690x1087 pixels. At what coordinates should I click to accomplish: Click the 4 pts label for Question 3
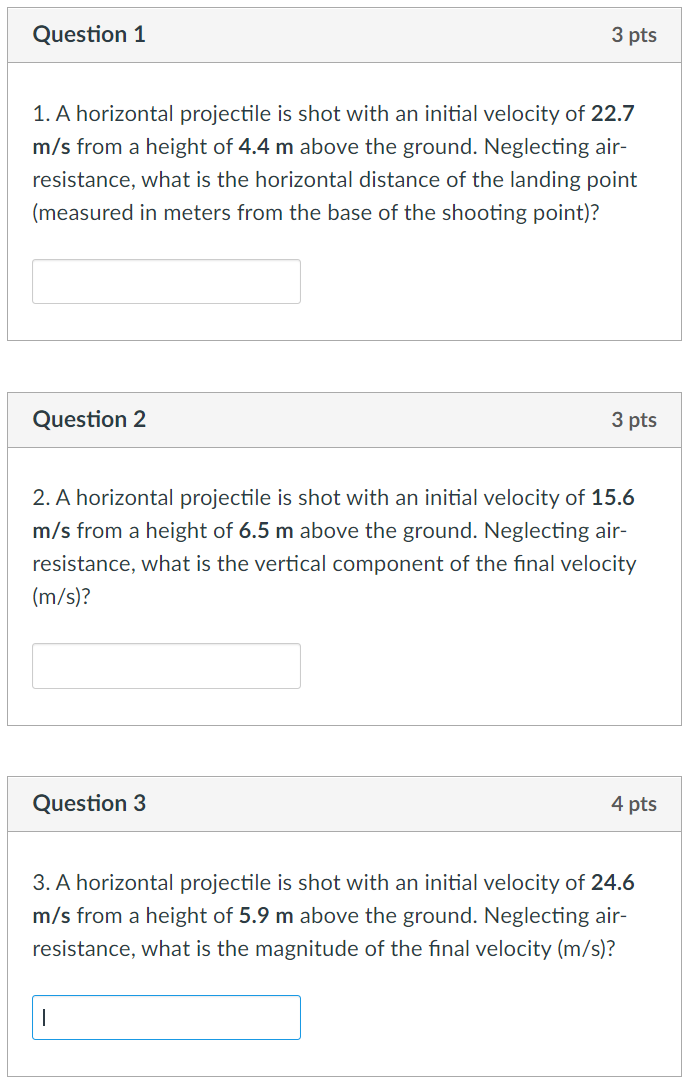click(634, 803)
